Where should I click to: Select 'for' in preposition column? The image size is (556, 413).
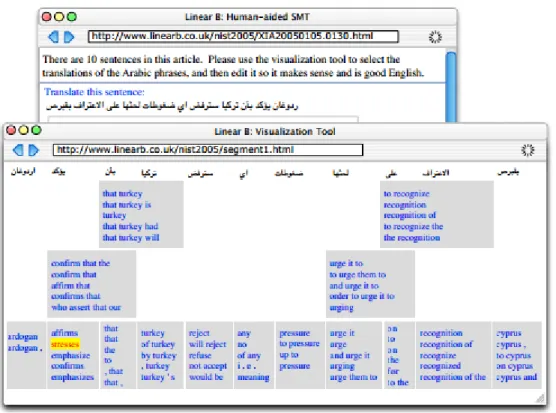(393, 371)
